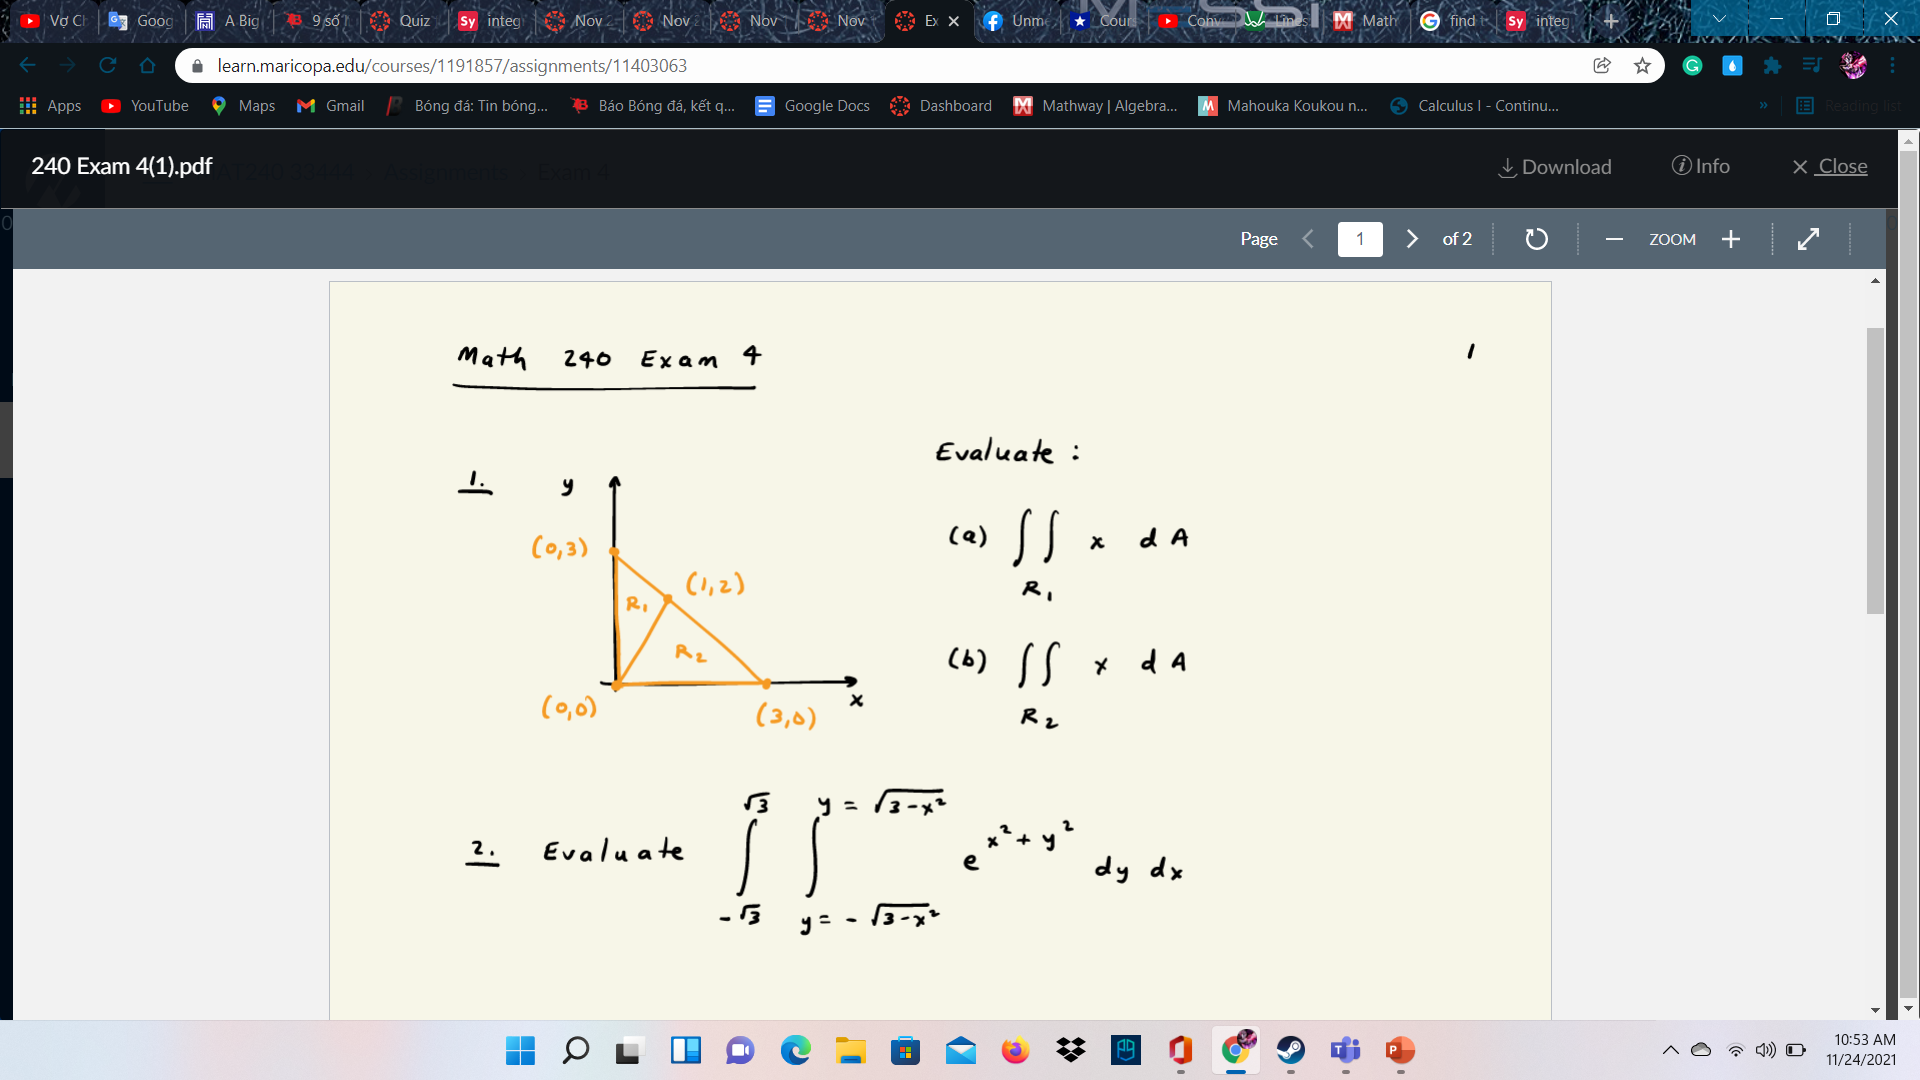Open the Google Docs bookmark

pyautogui.click(x=812, y=105)
